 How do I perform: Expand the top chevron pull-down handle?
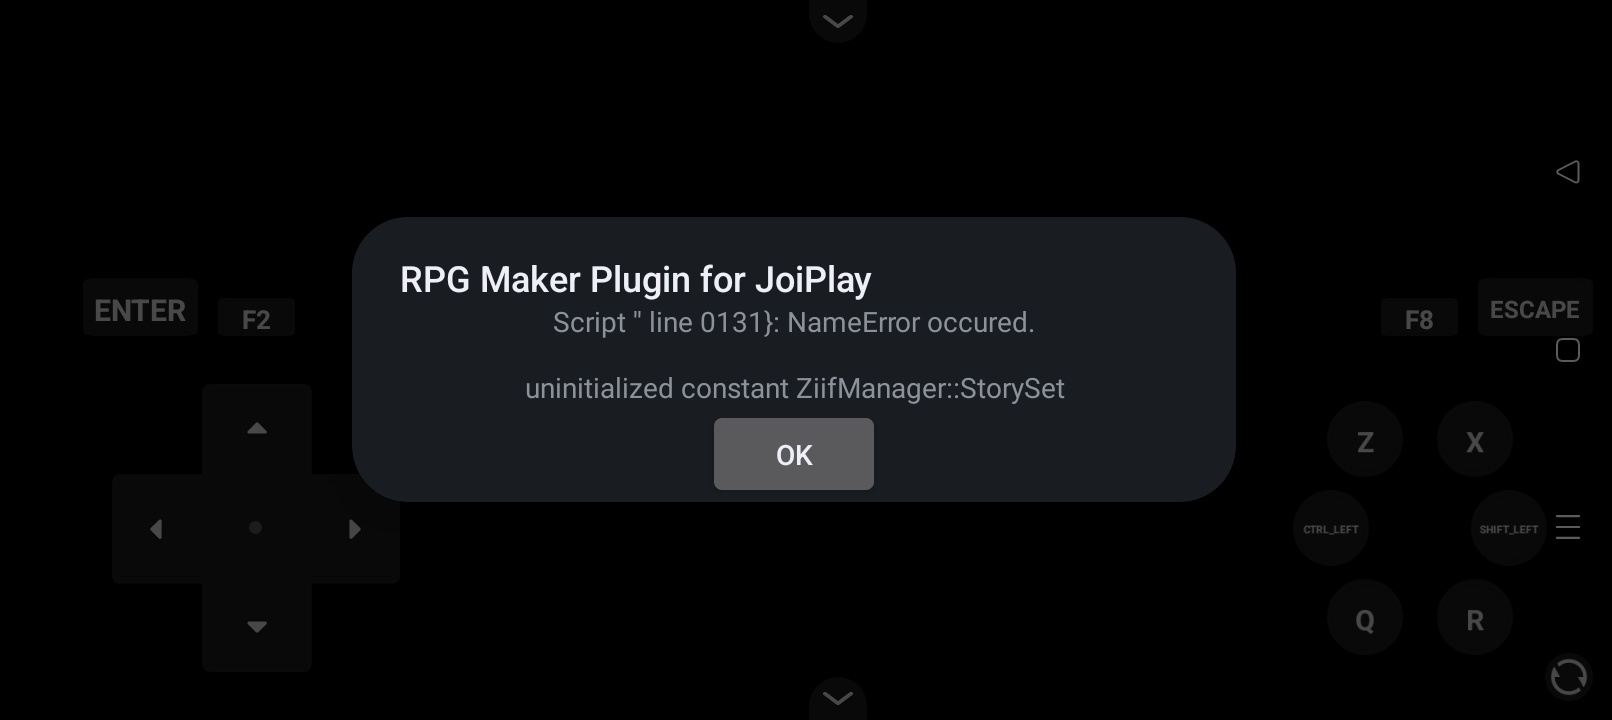click(x=838, y=20)
